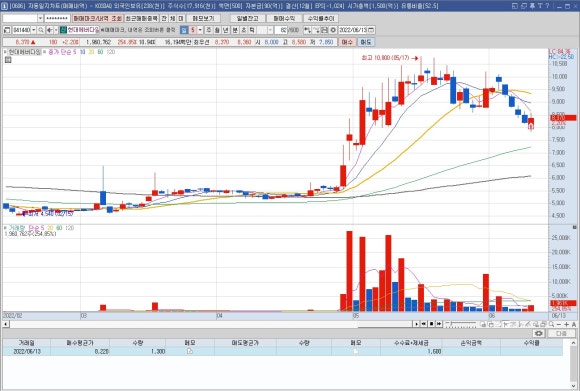Expand the period interval dropdown next to 5

(x=200, y=30)
